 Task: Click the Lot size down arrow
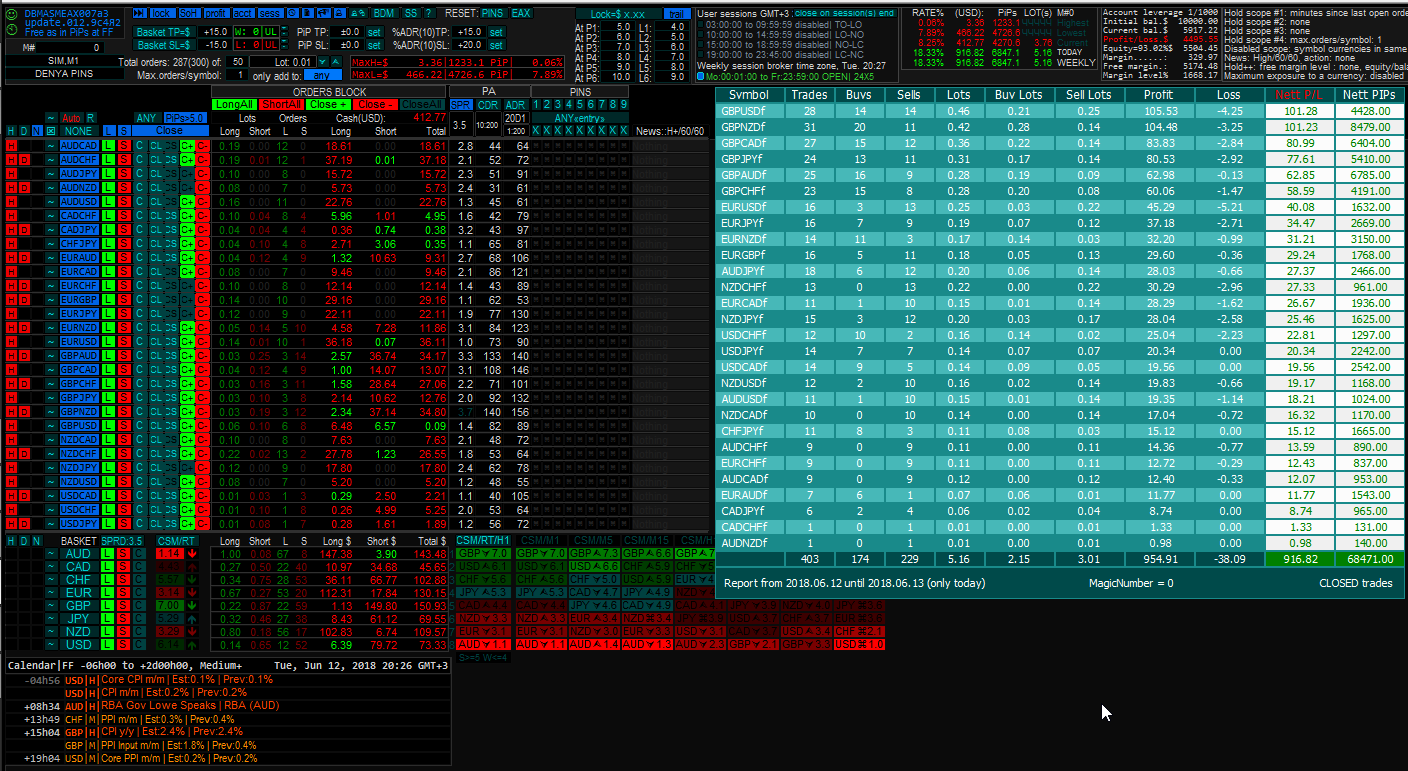pos(323,62)
